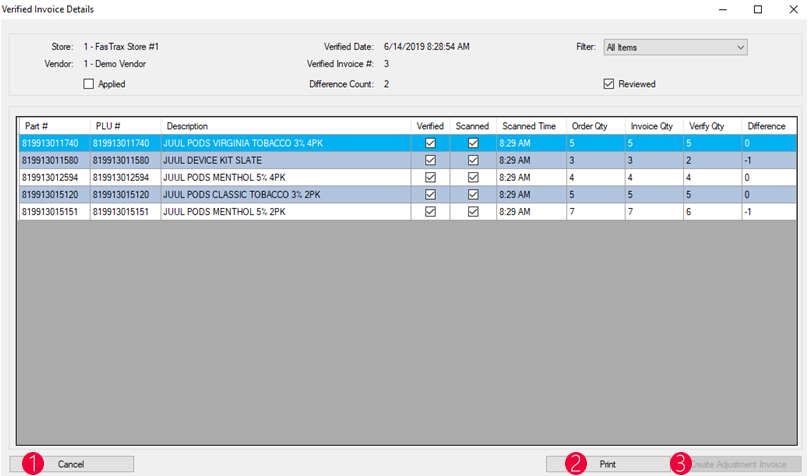This screenshot has height=476, width=810.
Task: Select JUUL PODS MENTHOL 5% 4PK description
Action: pyautogui.click(x=286, y=177)
